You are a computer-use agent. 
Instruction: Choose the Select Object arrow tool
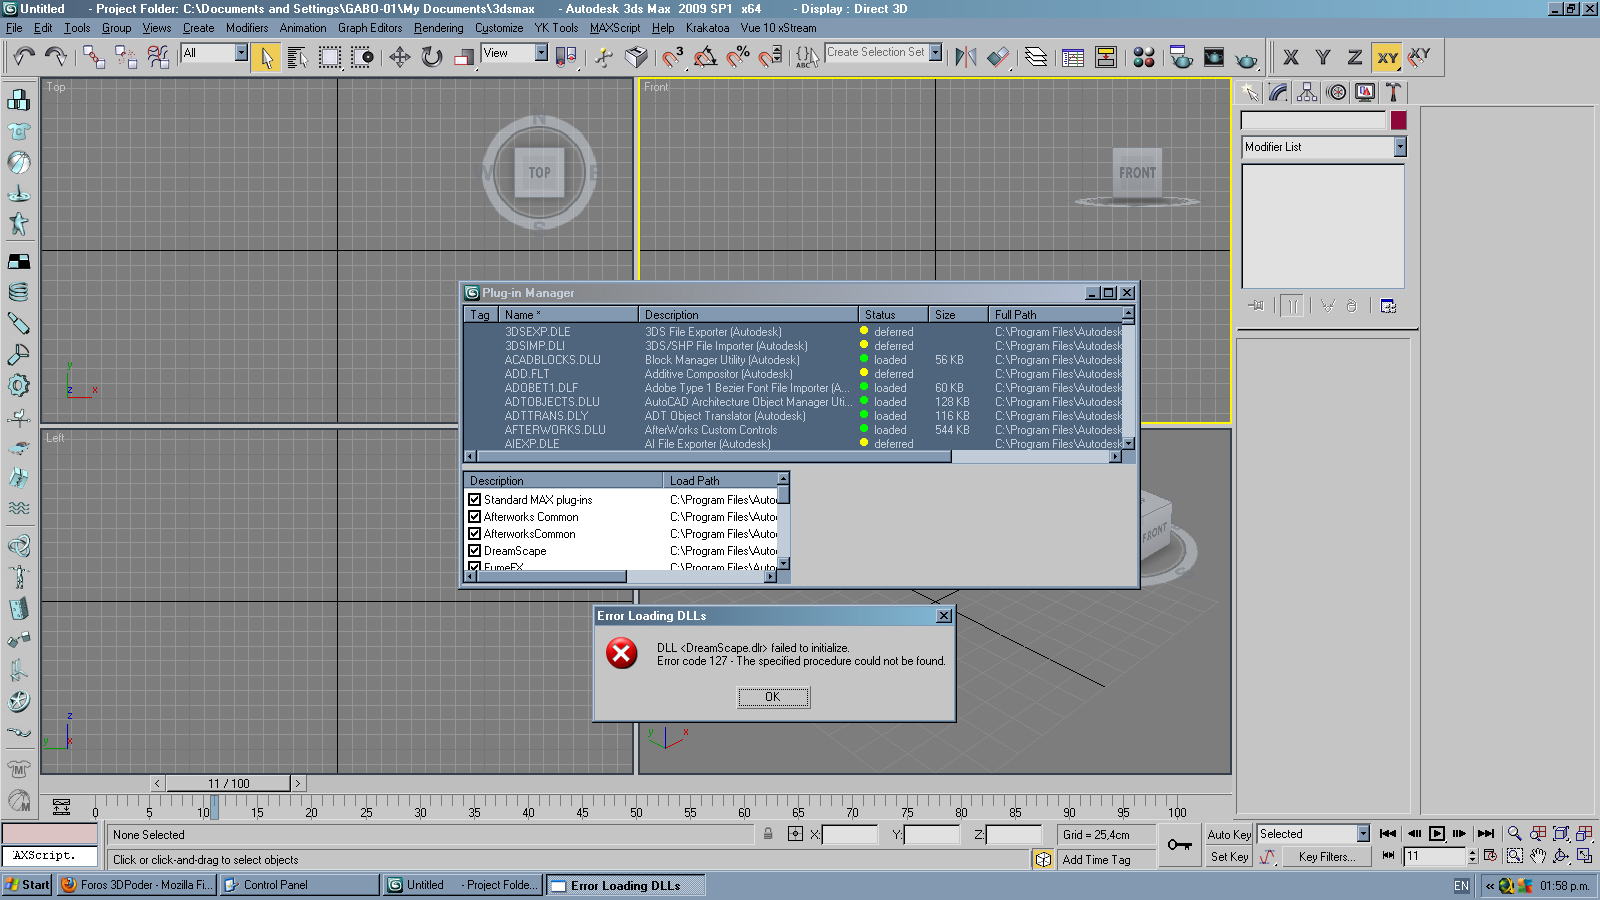click(x=266, y=57)
